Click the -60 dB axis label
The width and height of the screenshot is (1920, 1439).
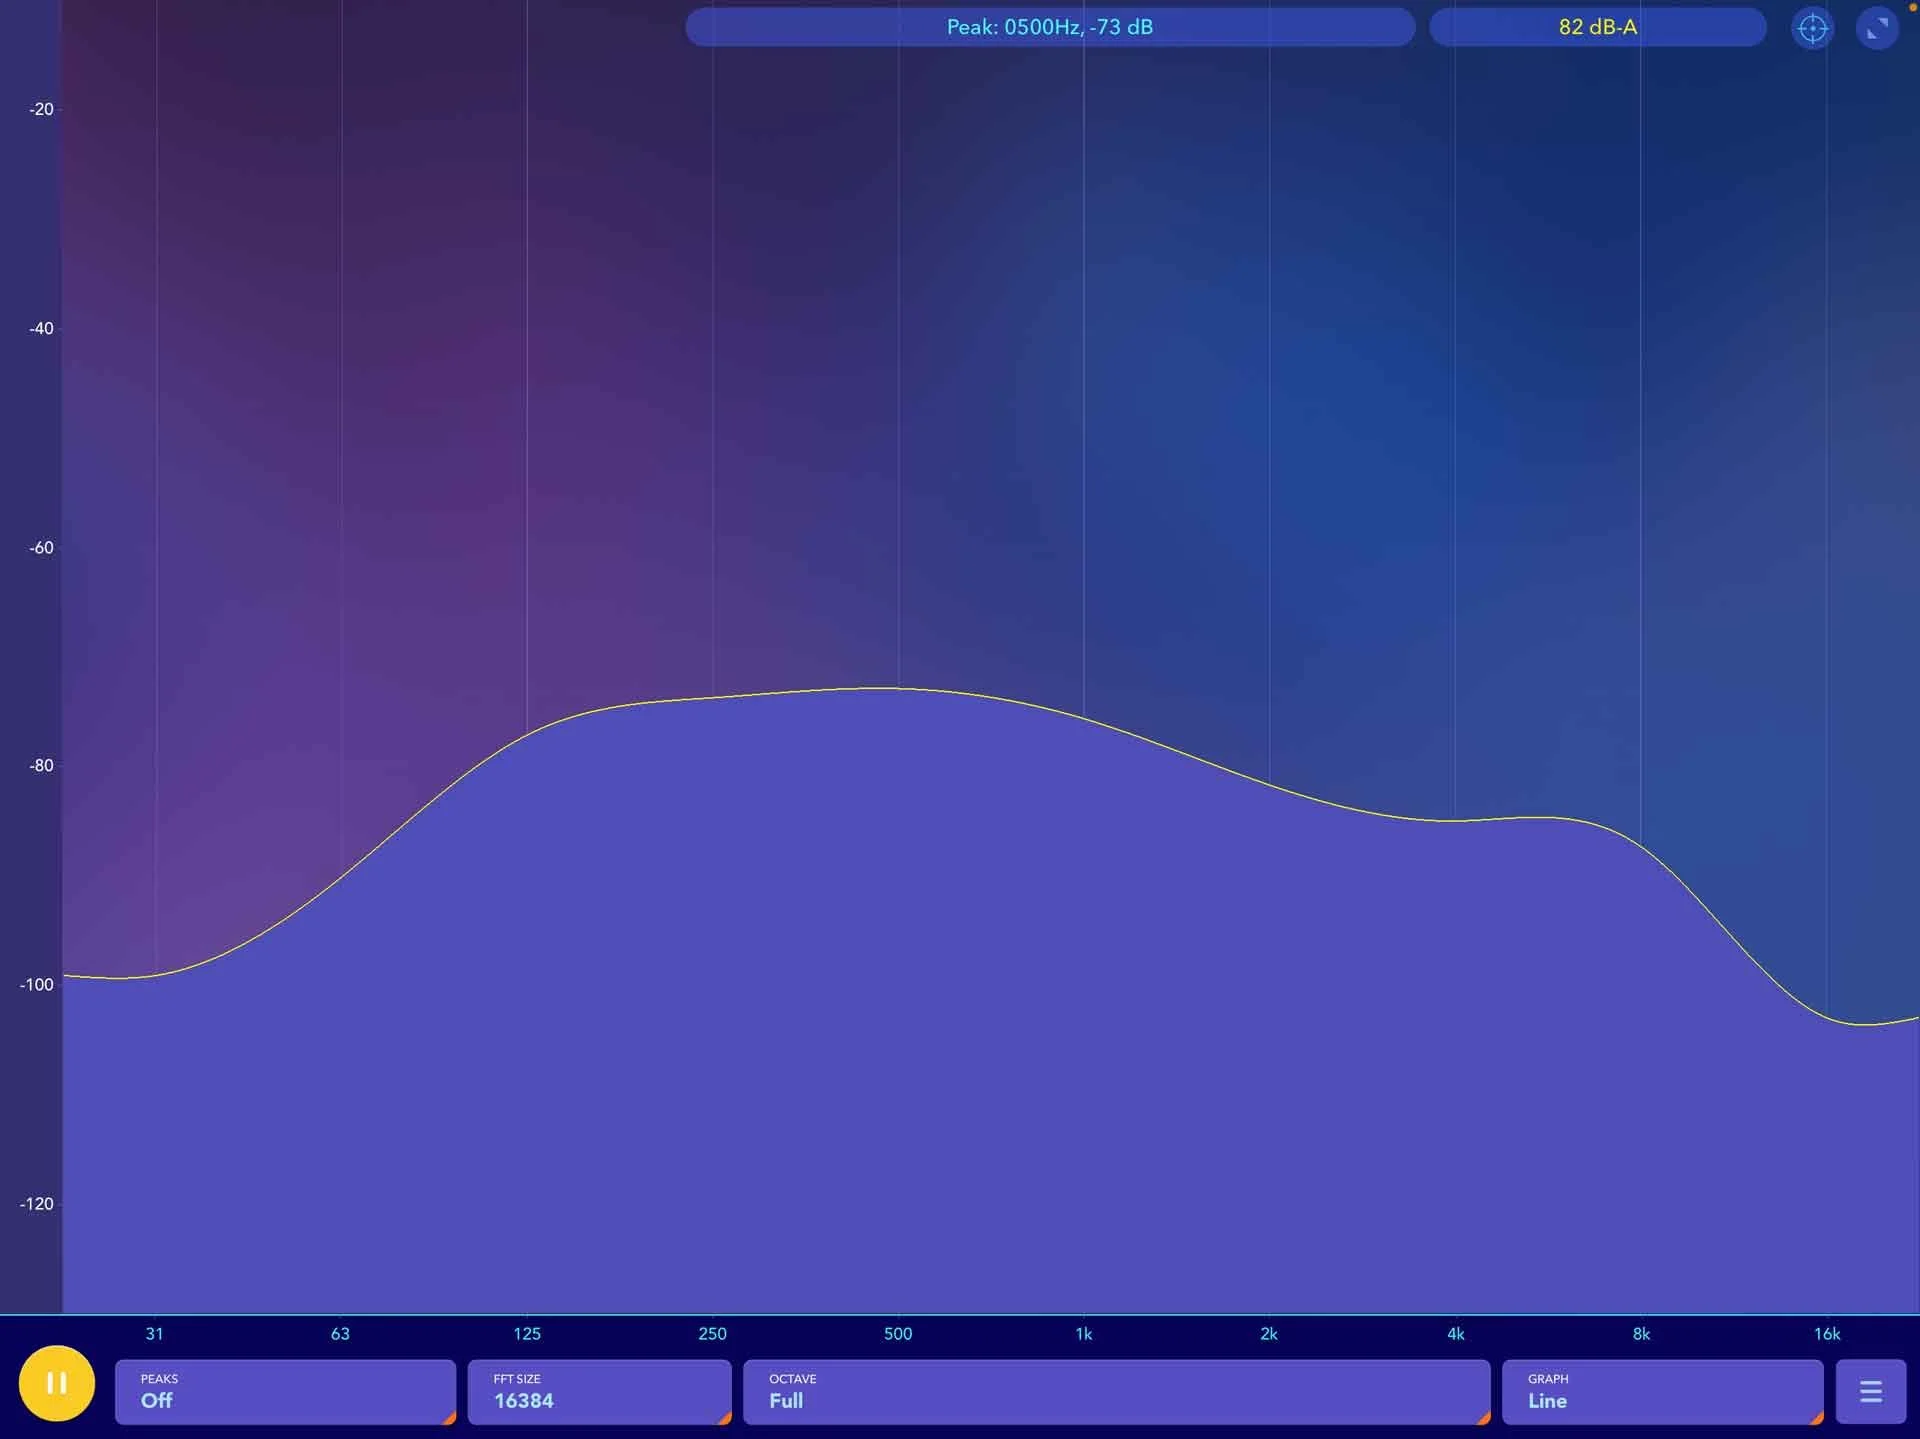41,547
